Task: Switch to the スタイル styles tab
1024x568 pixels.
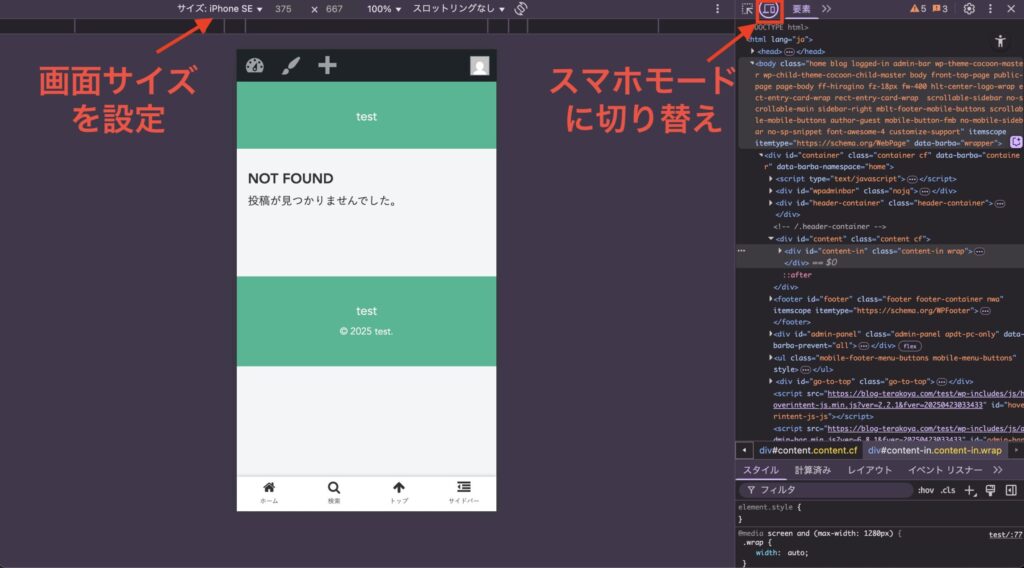Action: (761, 470)
